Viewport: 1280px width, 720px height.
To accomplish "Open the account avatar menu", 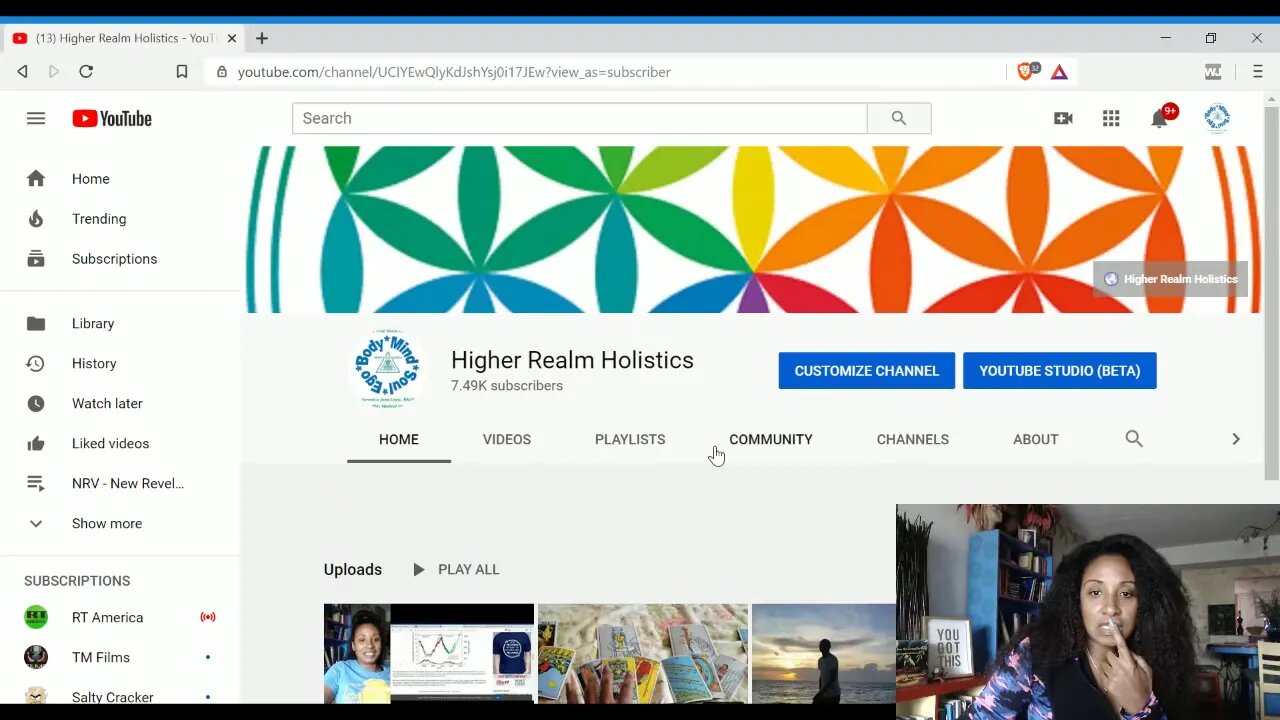I will 1217,118.
